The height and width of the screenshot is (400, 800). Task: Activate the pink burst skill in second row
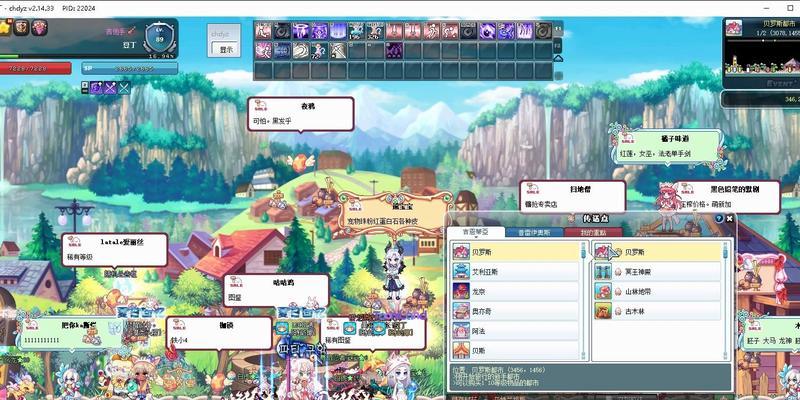[x=263, y=51]
